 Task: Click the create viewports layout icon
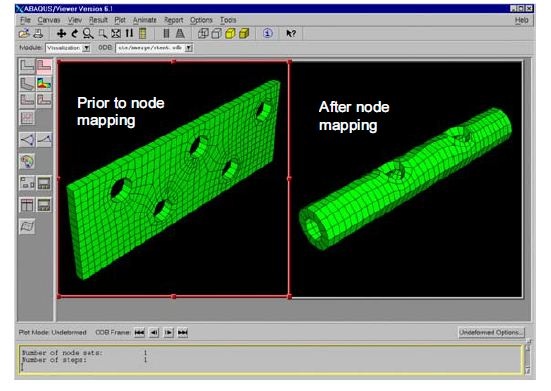click(27, 183)
